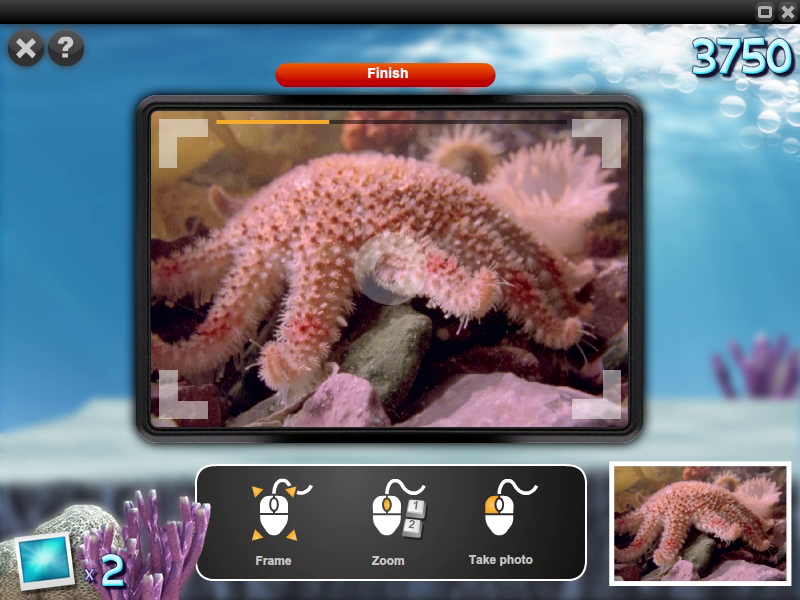Select the remaining photos polaroid icon
This screenshot has width=800, height=600.
[45, 561]
